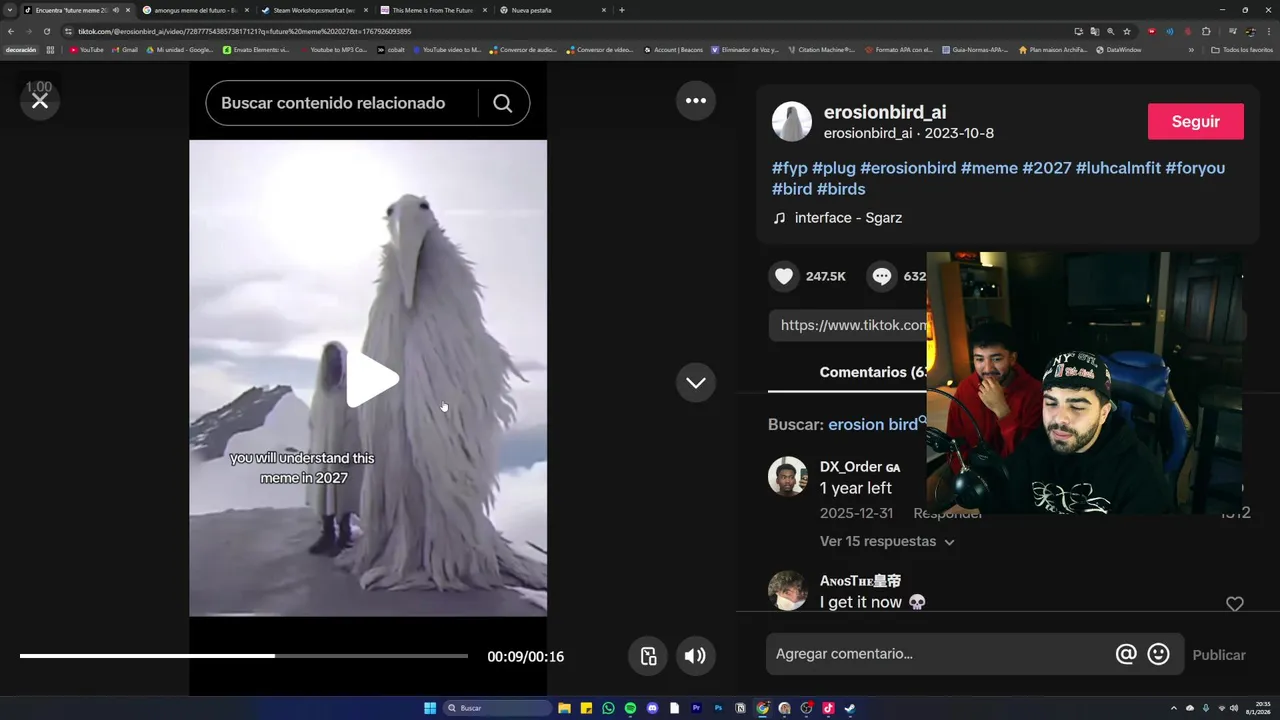Viewport: 1280px width, 720px height.
Task: Click the browser address bar URL
Action: click(245, 31)
